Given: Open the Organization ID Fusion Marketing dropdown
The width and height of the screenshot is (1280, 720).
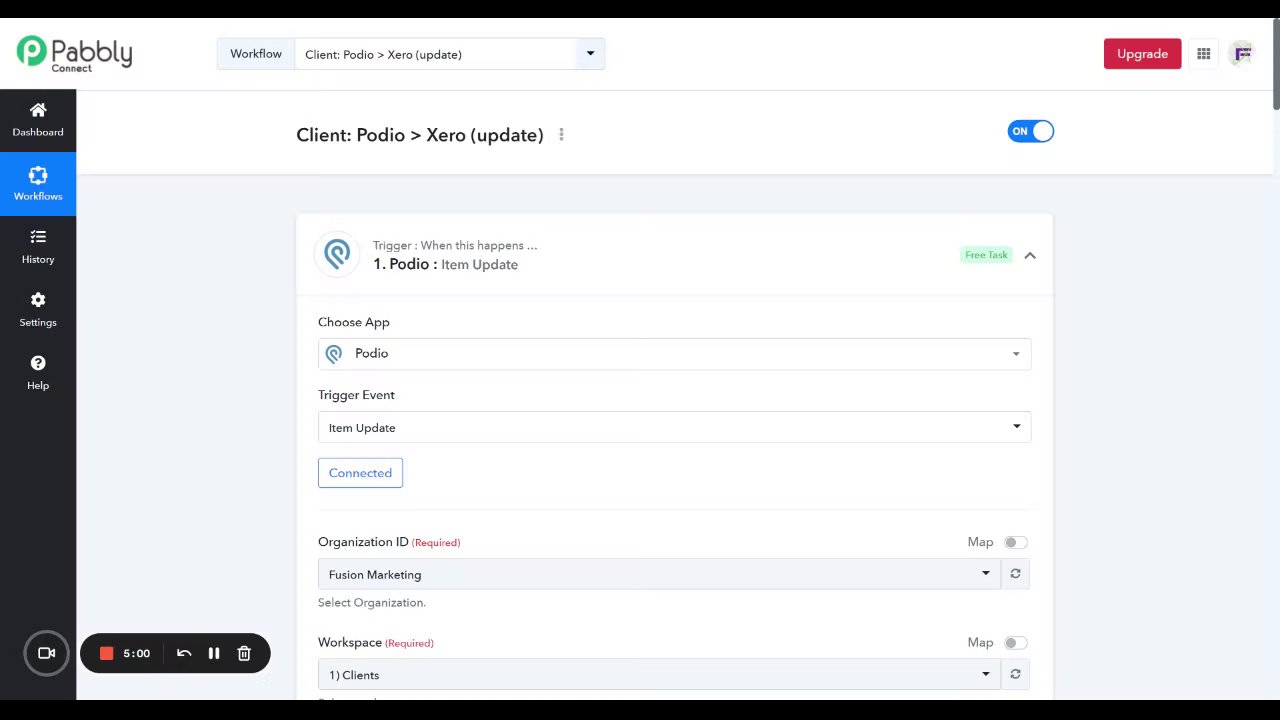Looking at the screenshot, I should tap(659, 574).
